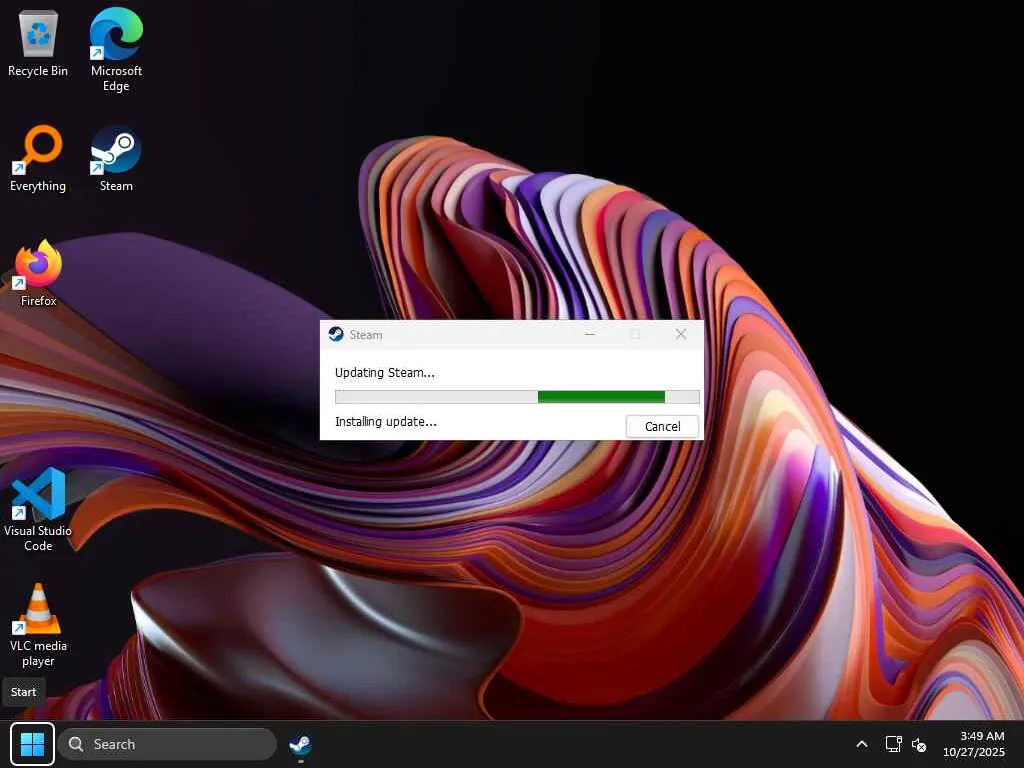The image size is (1024, 768).
Task: Click the Steam icon in the taskbar
Action: pos(300,744)
